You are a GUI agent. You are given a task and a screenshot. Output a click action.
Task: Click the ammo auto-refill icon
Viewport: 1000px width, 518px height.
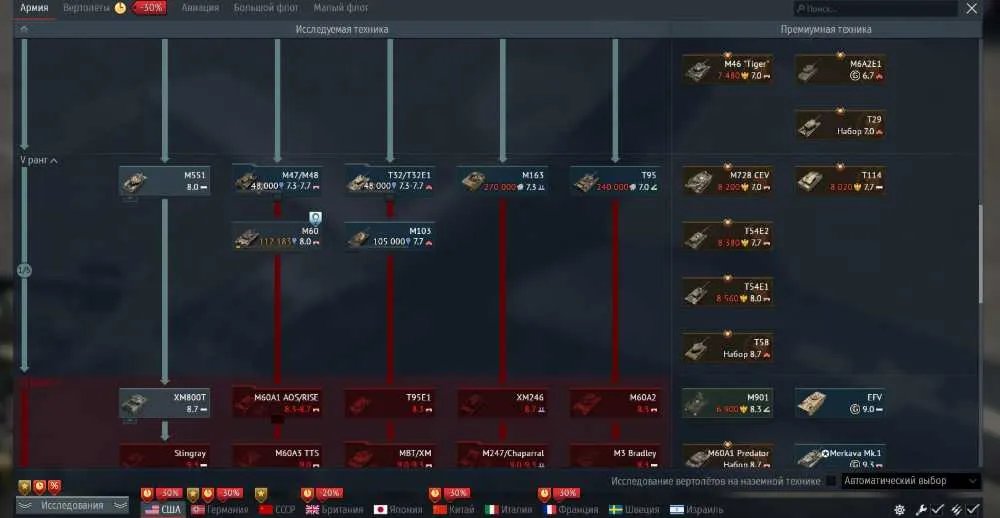point(957,509)
